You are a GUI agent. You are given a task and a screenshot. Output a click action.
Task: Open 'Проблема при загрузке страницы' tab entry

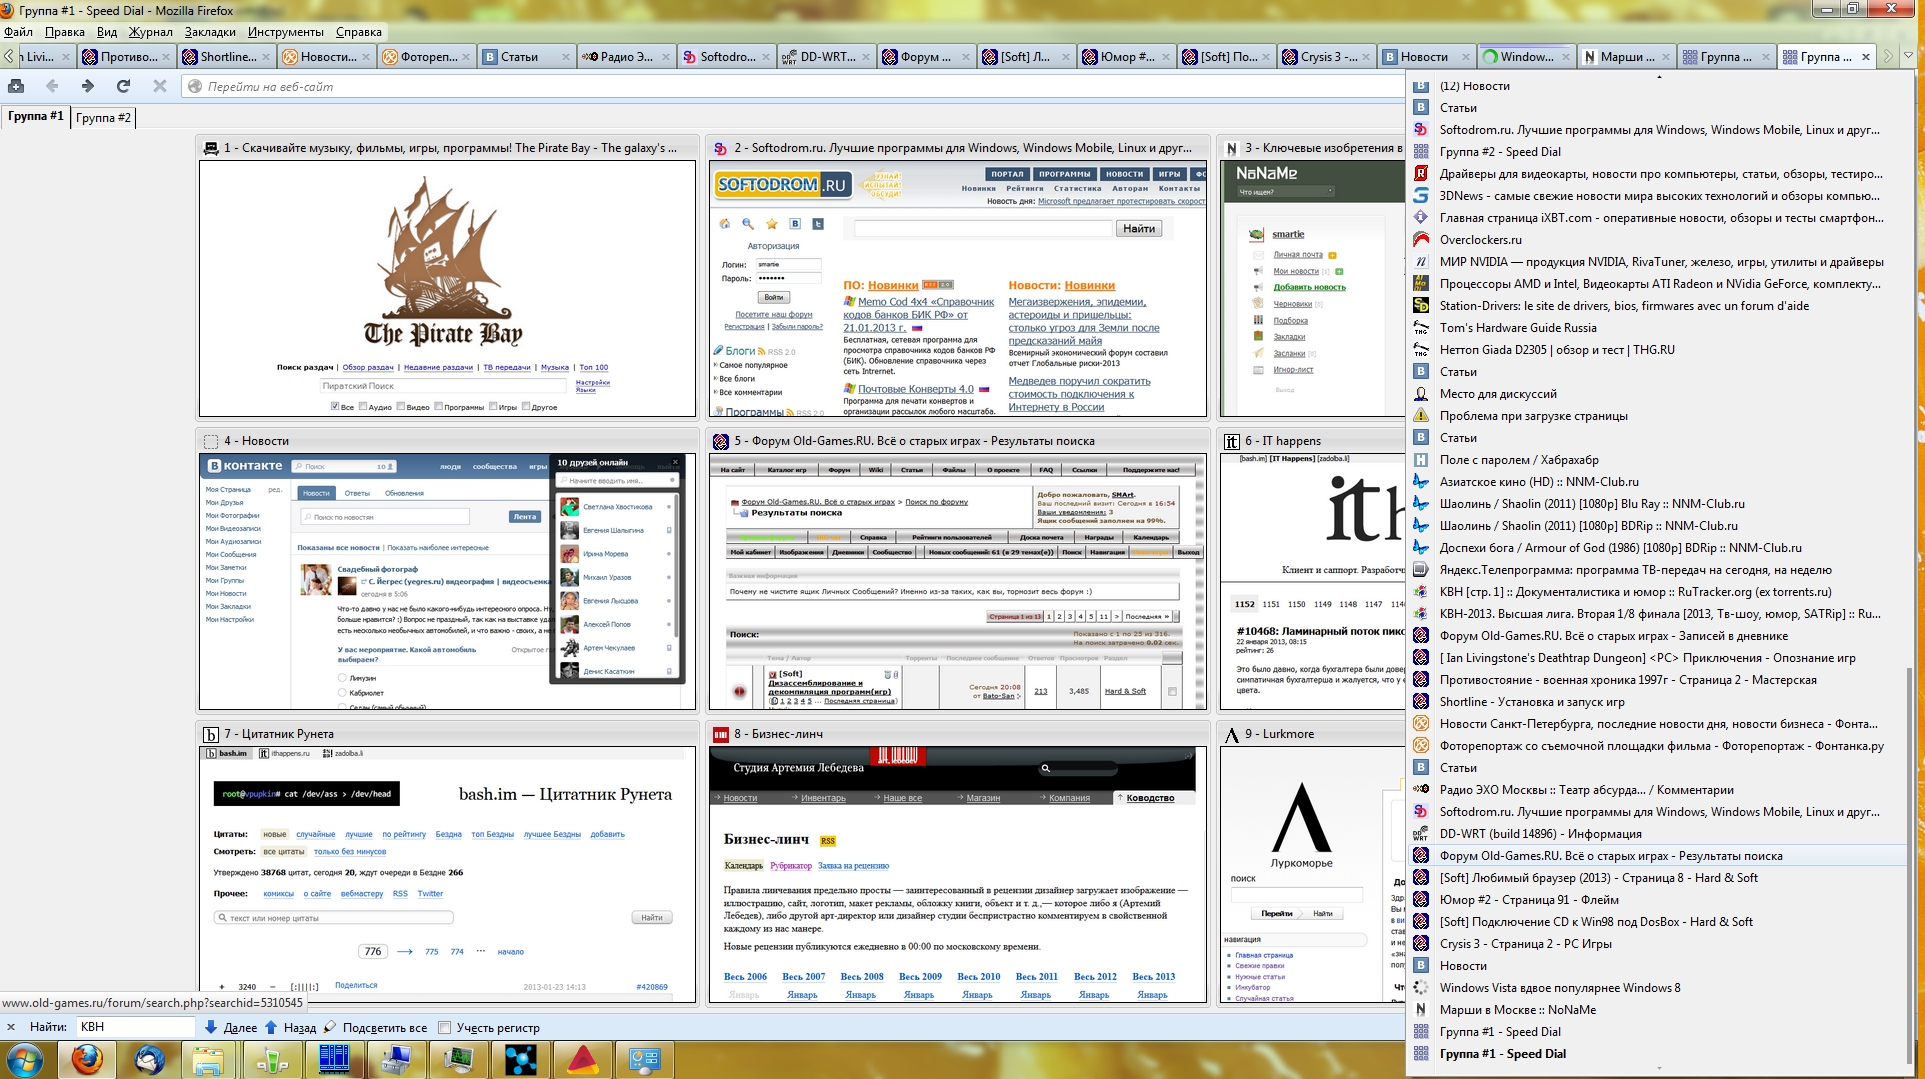click(1658, 416)
